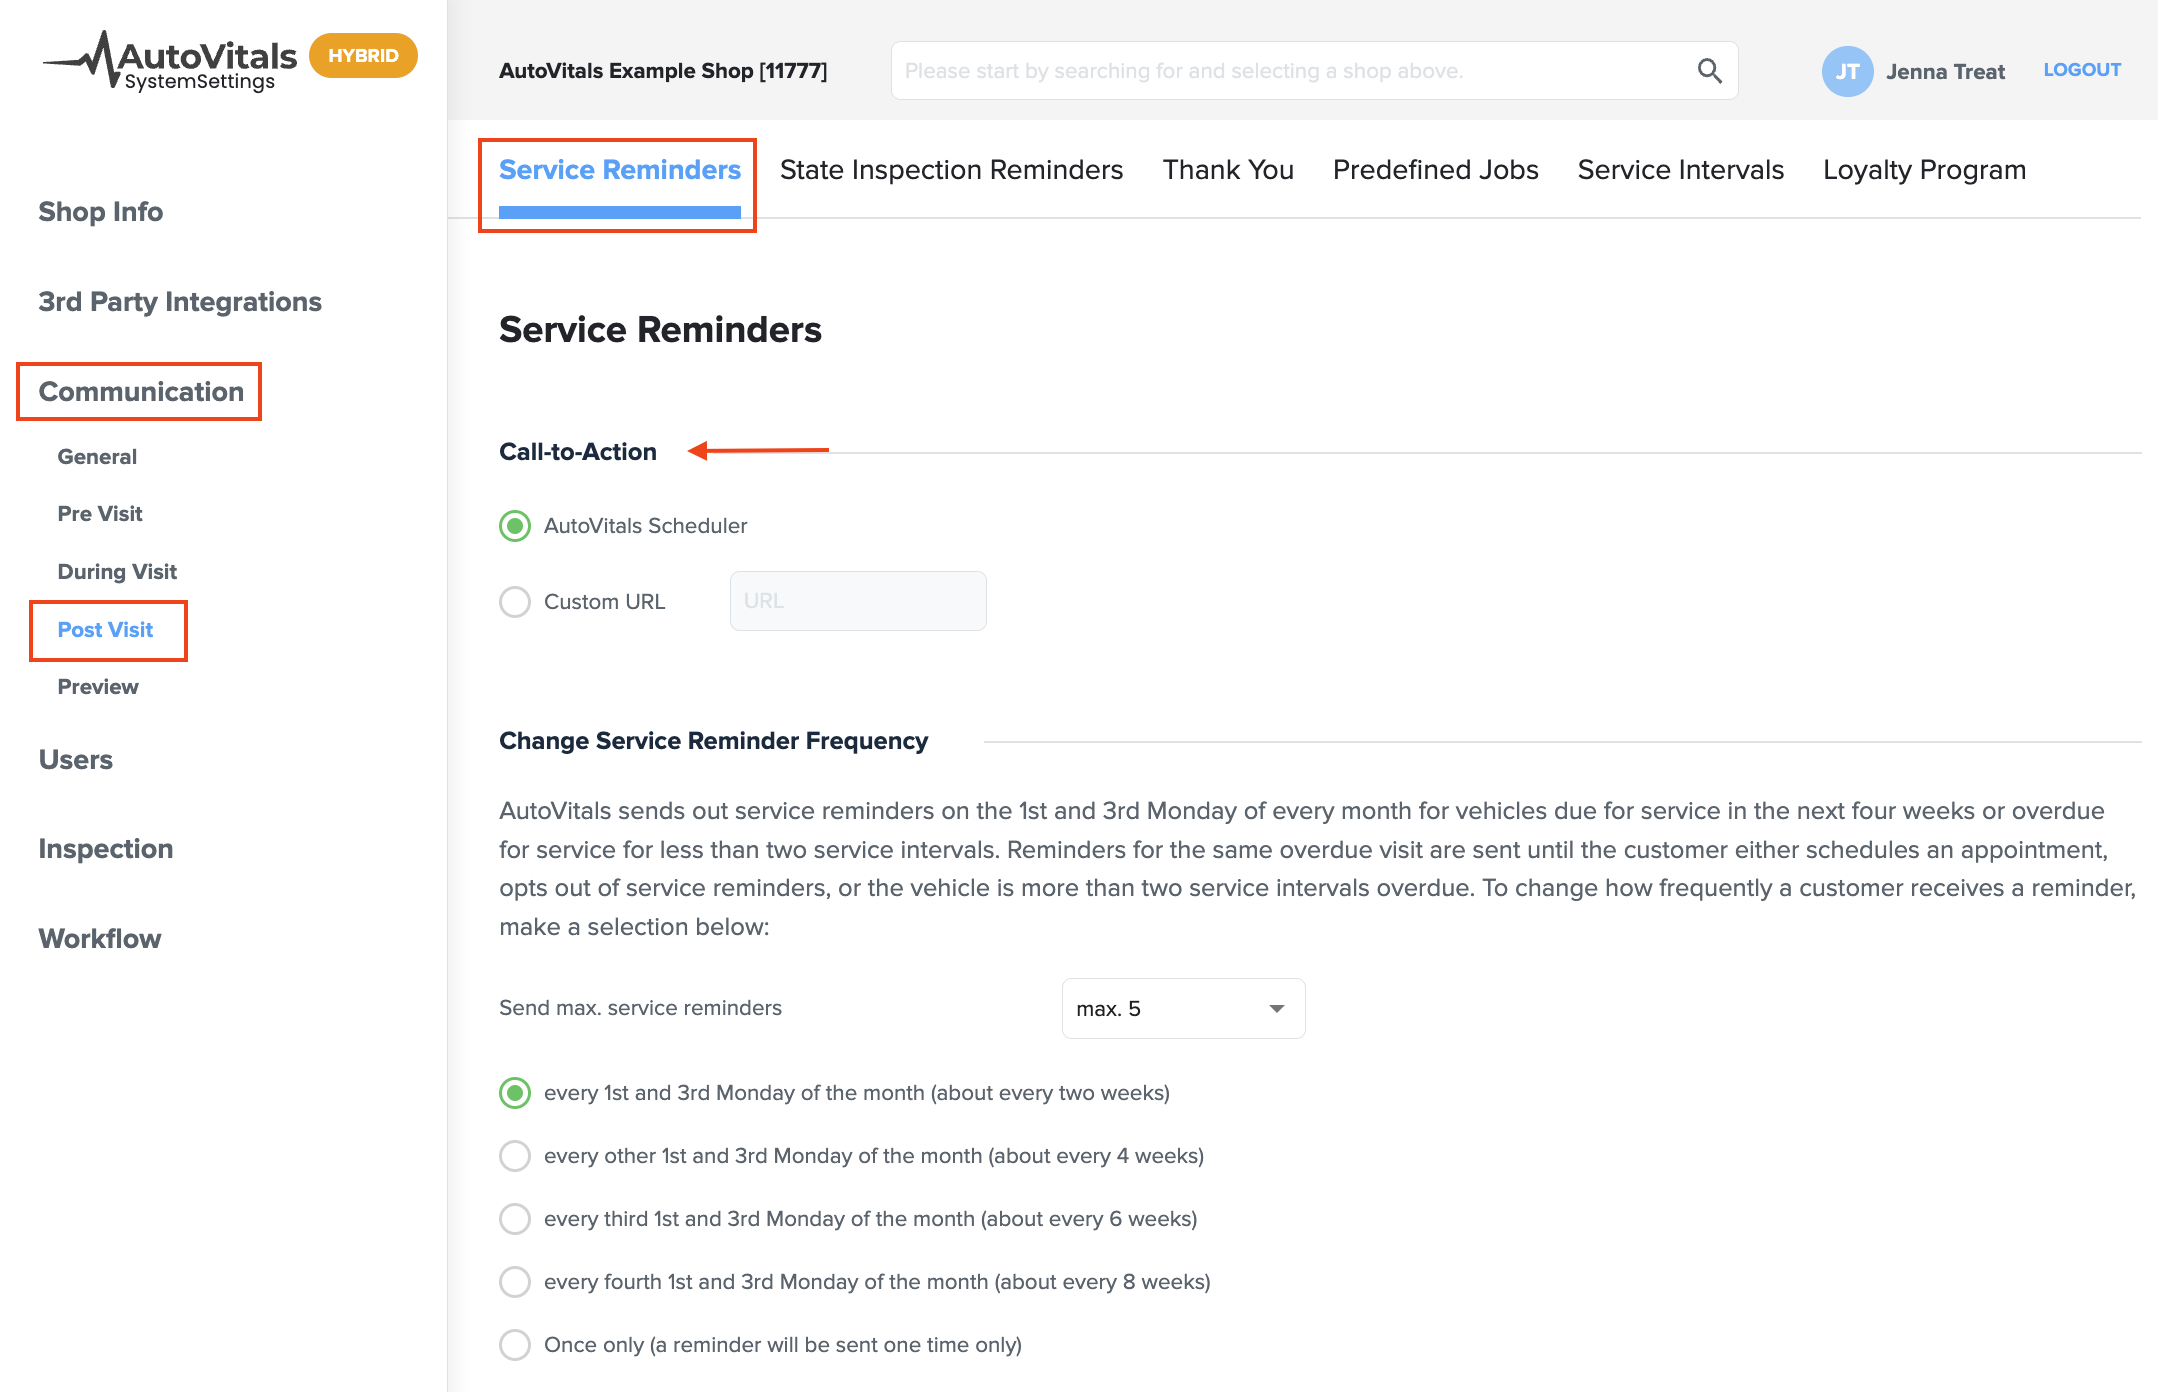Open Inspection section in sidebar
The image size is (2158, 1392).
pyautogui.click(x=105, y=848)
